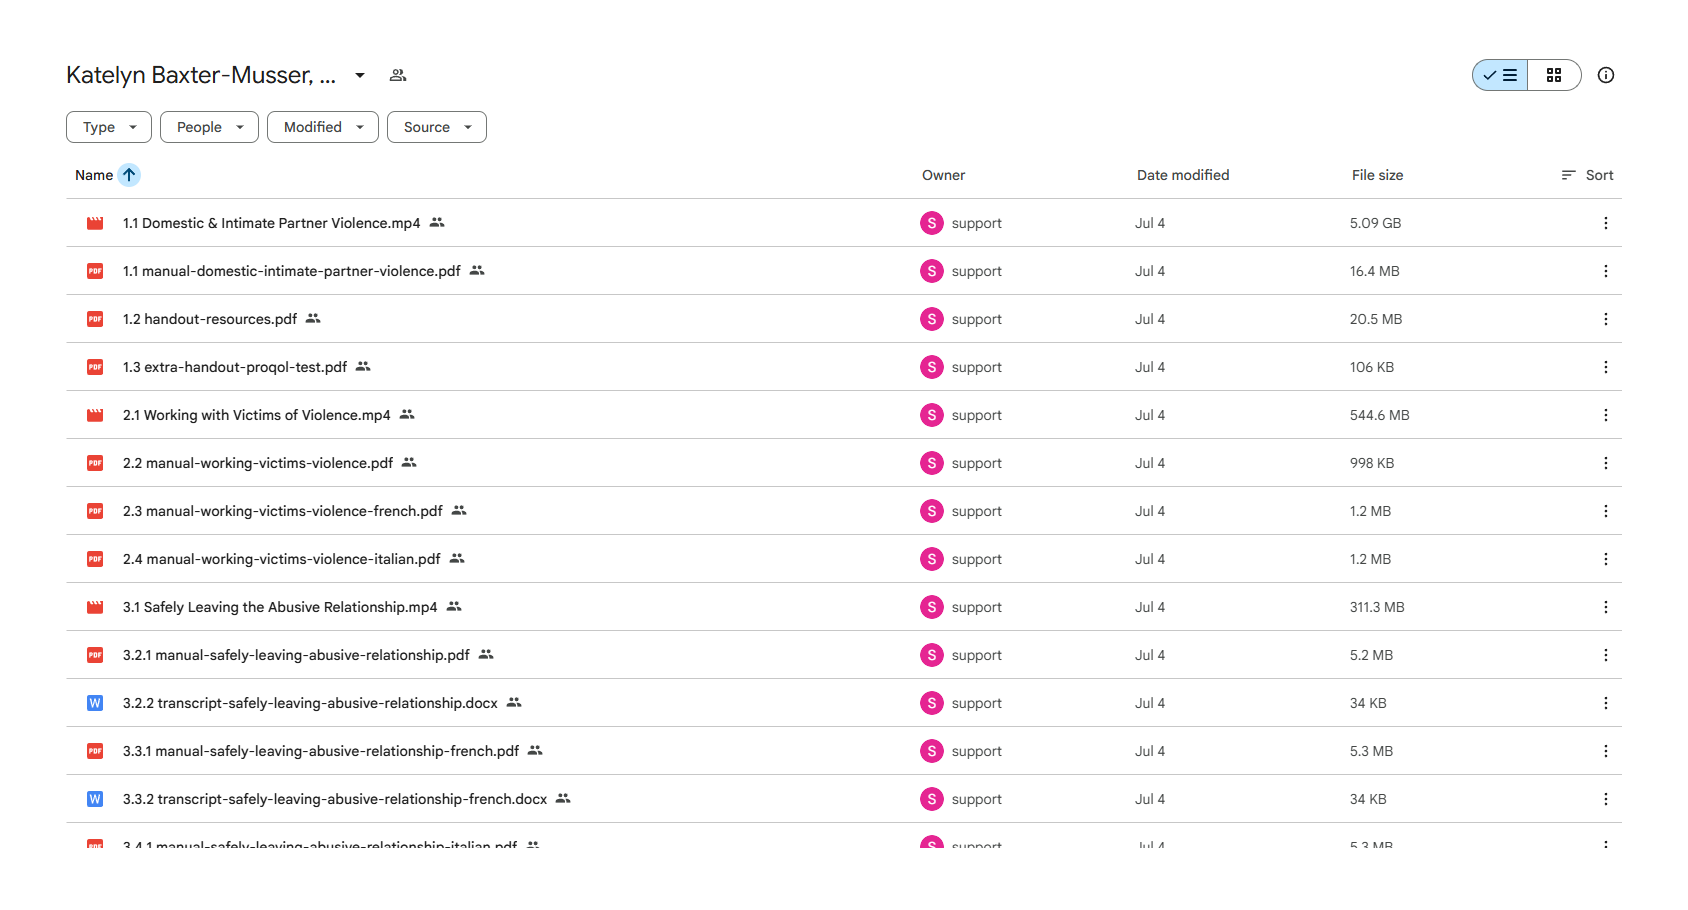
Task: Click Word icon of 3.2.2 transcript docx file
Action: click(95, 703)
